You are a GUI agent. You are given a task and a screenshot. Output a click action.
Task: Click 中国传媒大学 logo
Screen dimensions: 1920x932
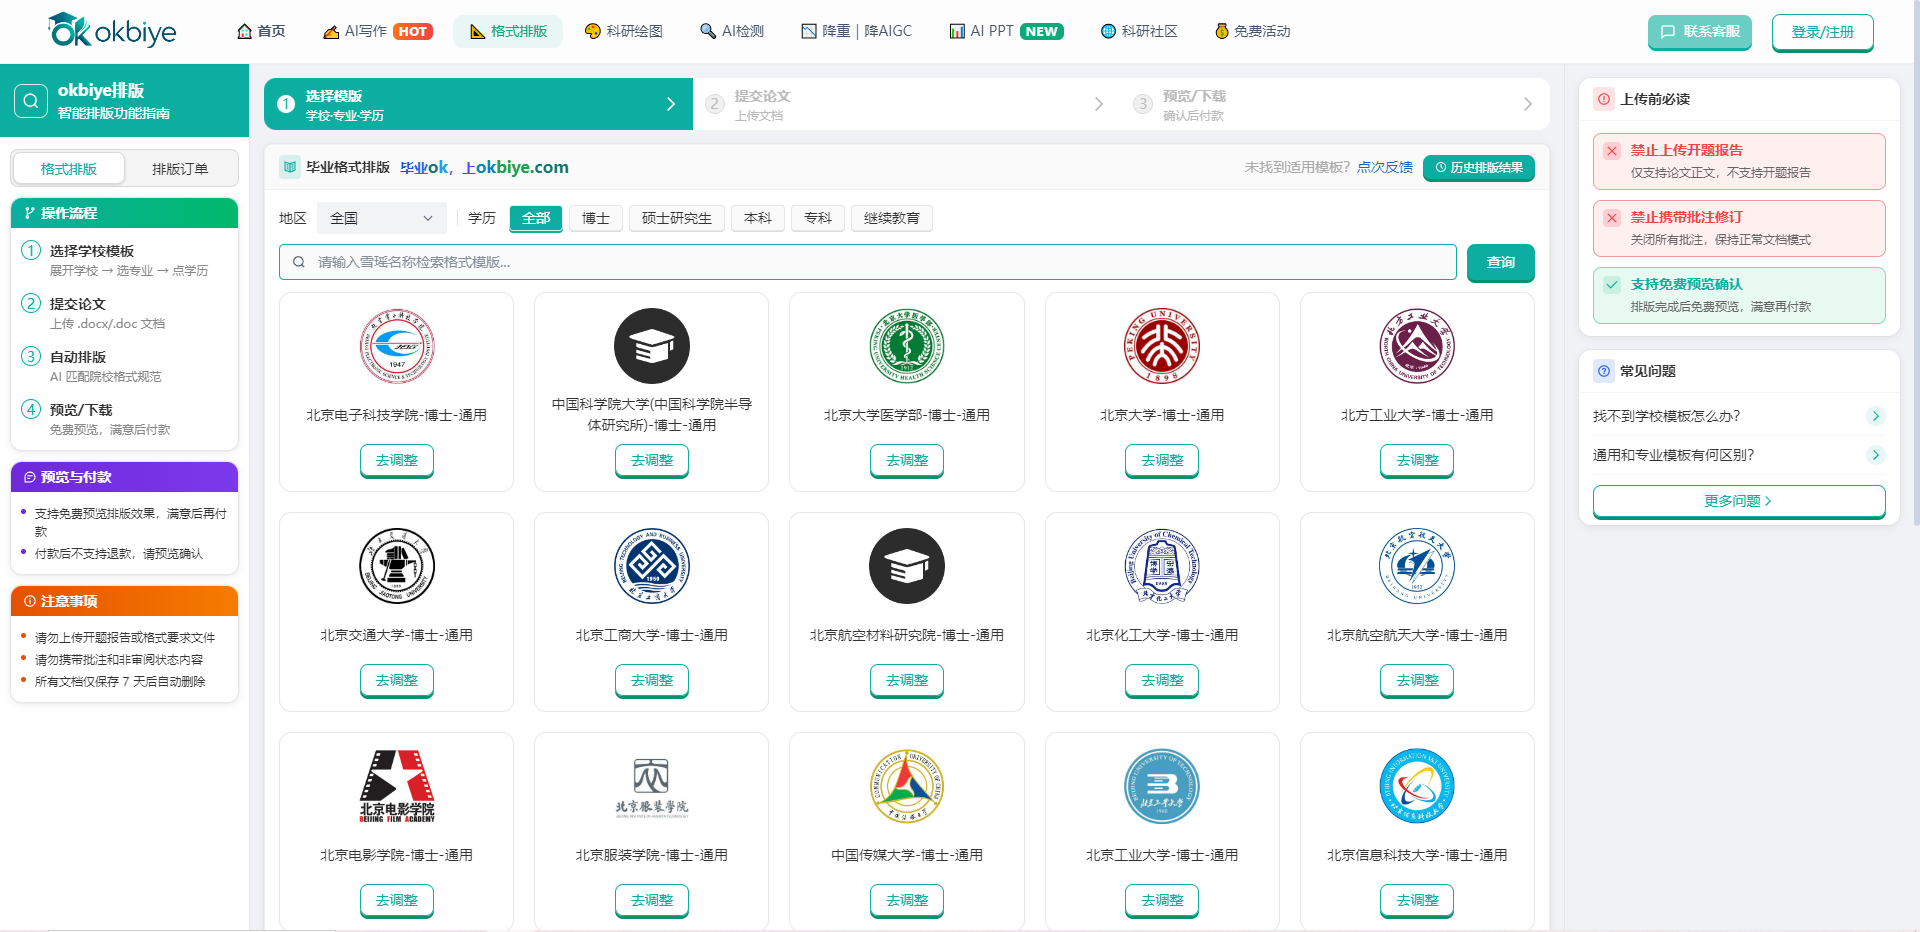(x=907, y=786)
